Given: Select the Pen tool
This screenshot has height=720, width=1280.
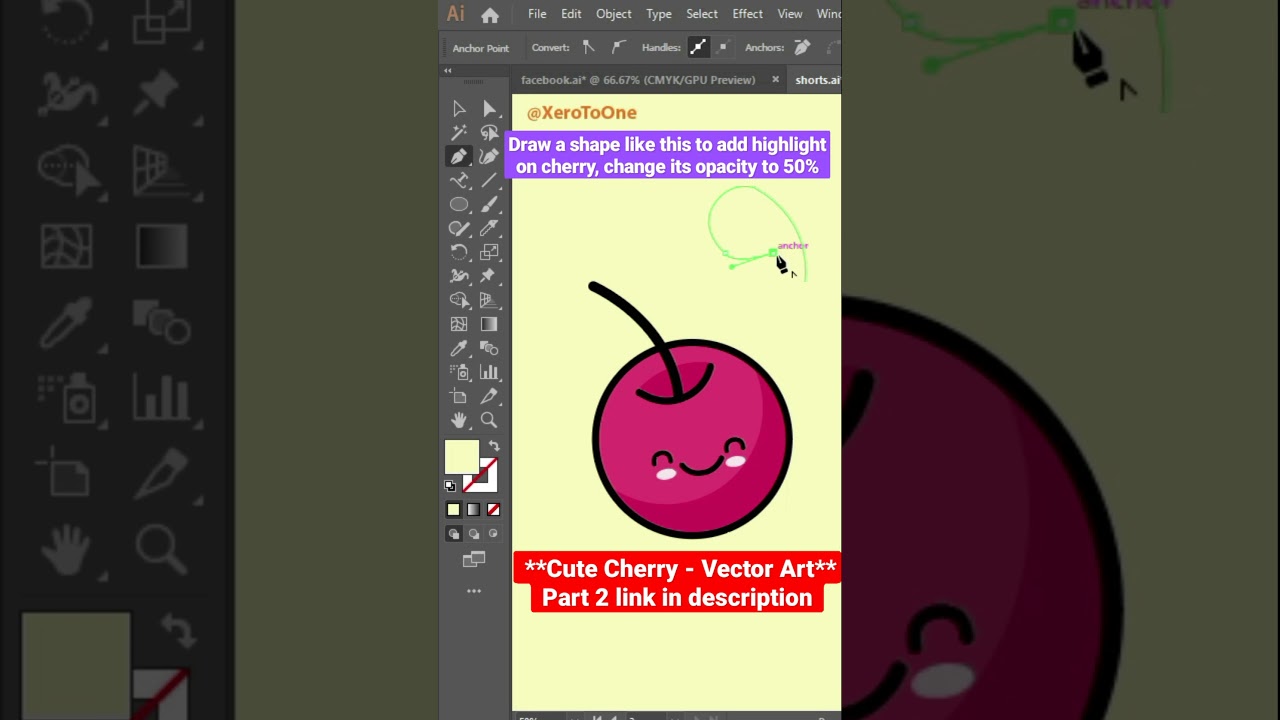Looking at the screenshot, I should (459, 157).
